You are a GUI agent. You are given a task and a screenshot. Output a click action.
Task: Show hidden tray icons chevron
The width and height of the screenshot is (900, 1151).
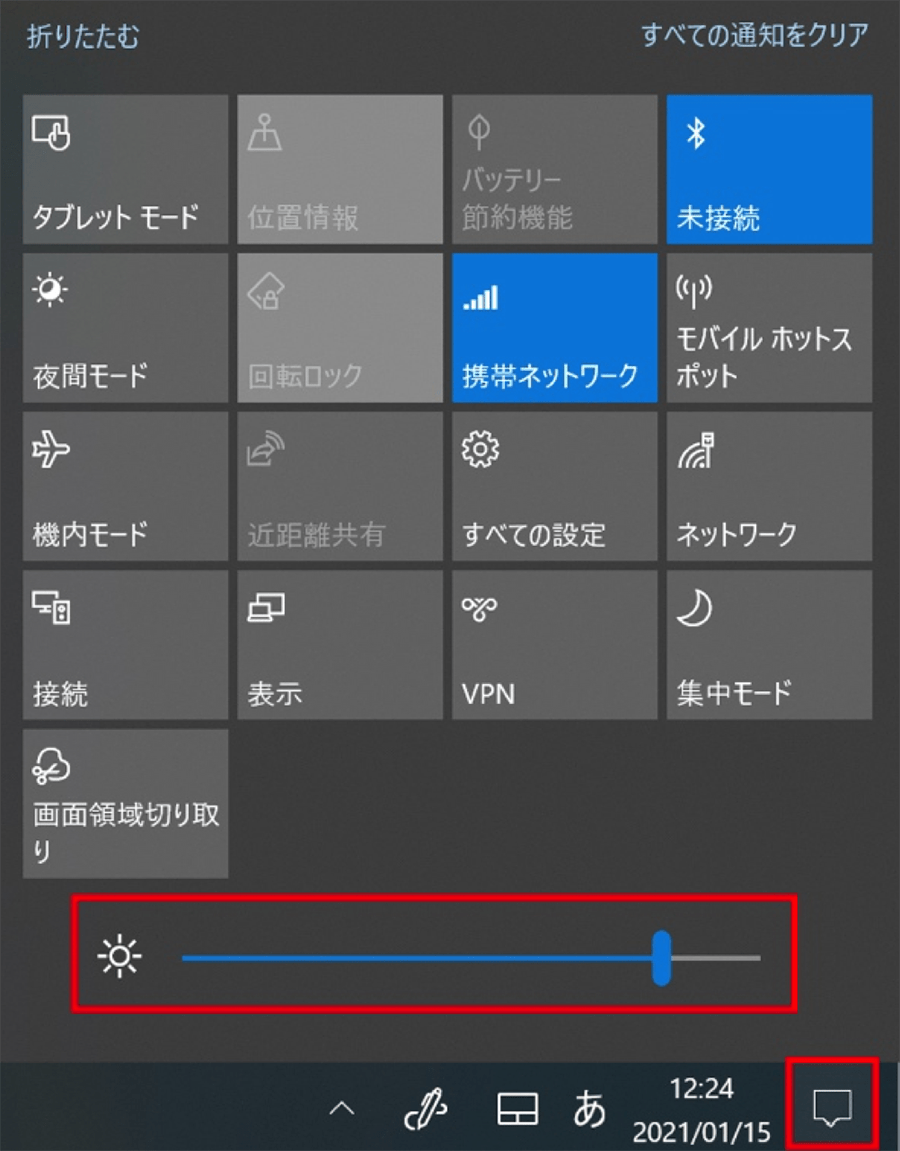point(341,1108)
